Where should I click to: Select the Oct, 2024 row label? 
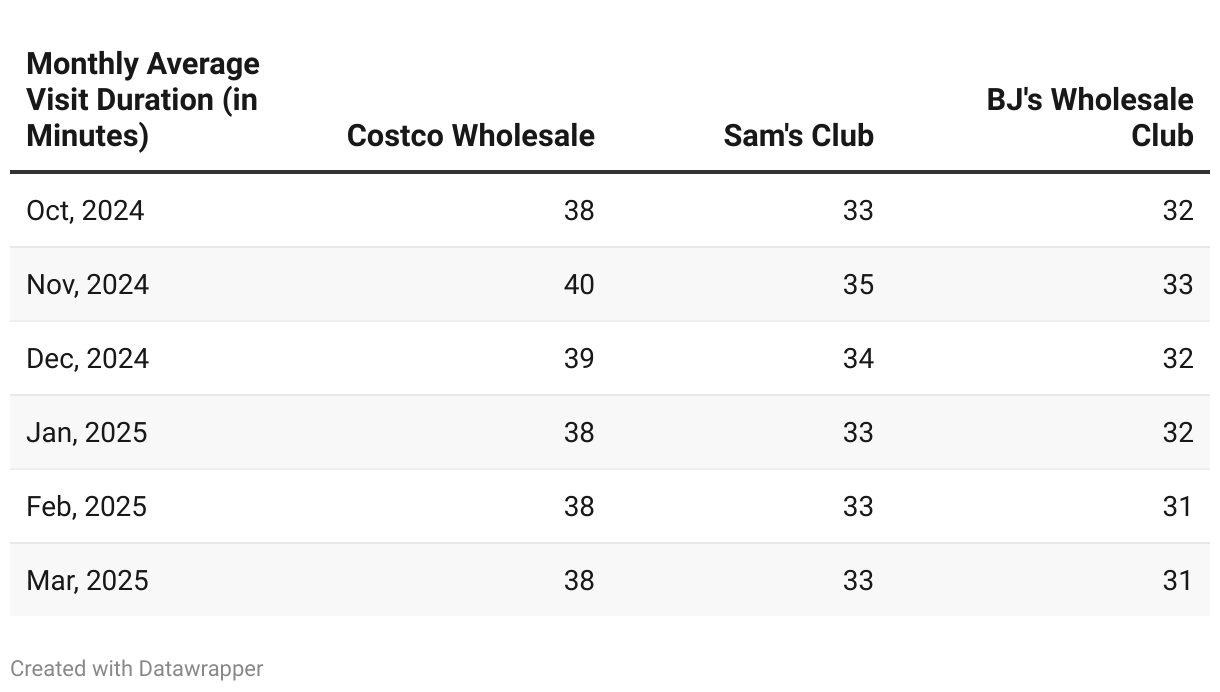click(85, 210)
